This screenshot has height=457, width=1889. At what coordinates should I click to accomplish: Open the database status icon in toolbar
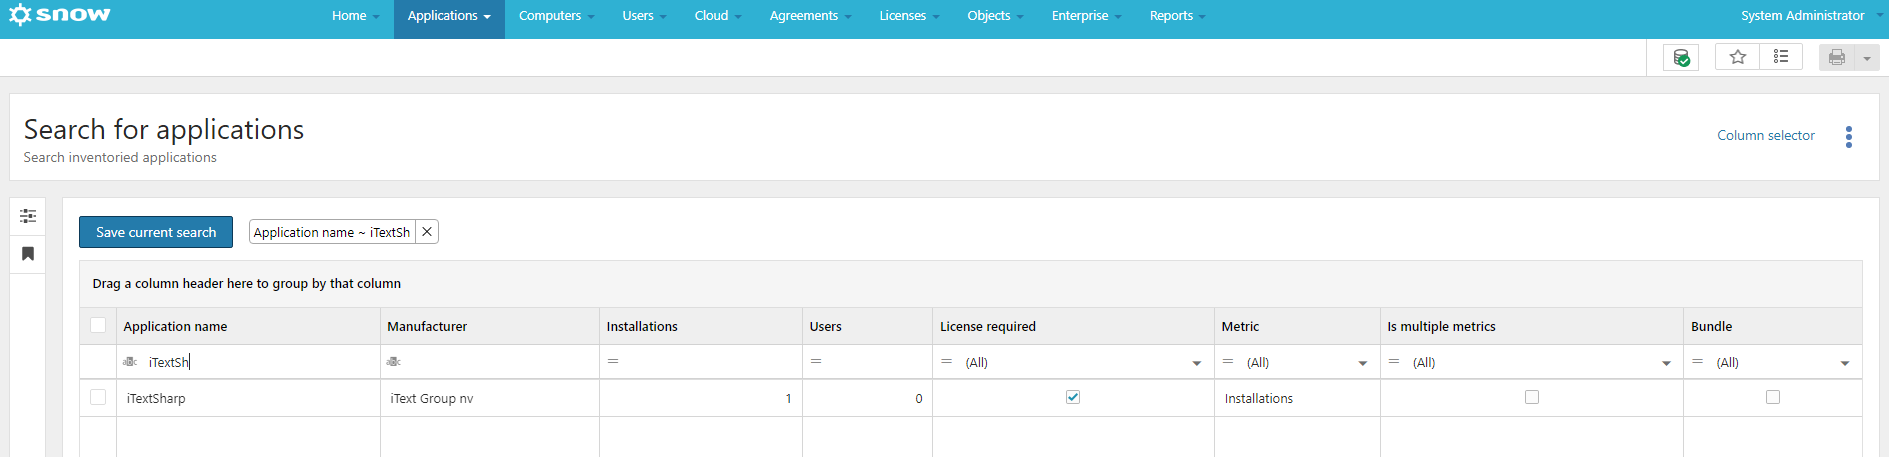point(1681,57)
